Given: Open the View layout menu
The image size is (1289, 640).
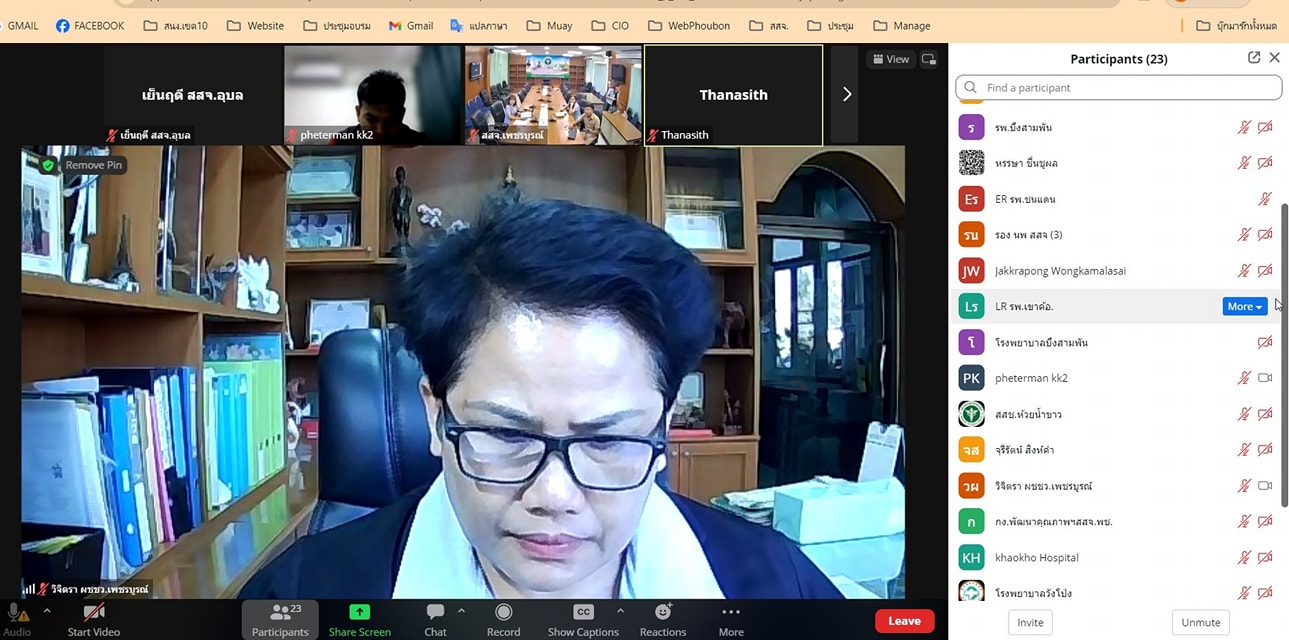Looking at the screenshot, I should pos(891,59).
